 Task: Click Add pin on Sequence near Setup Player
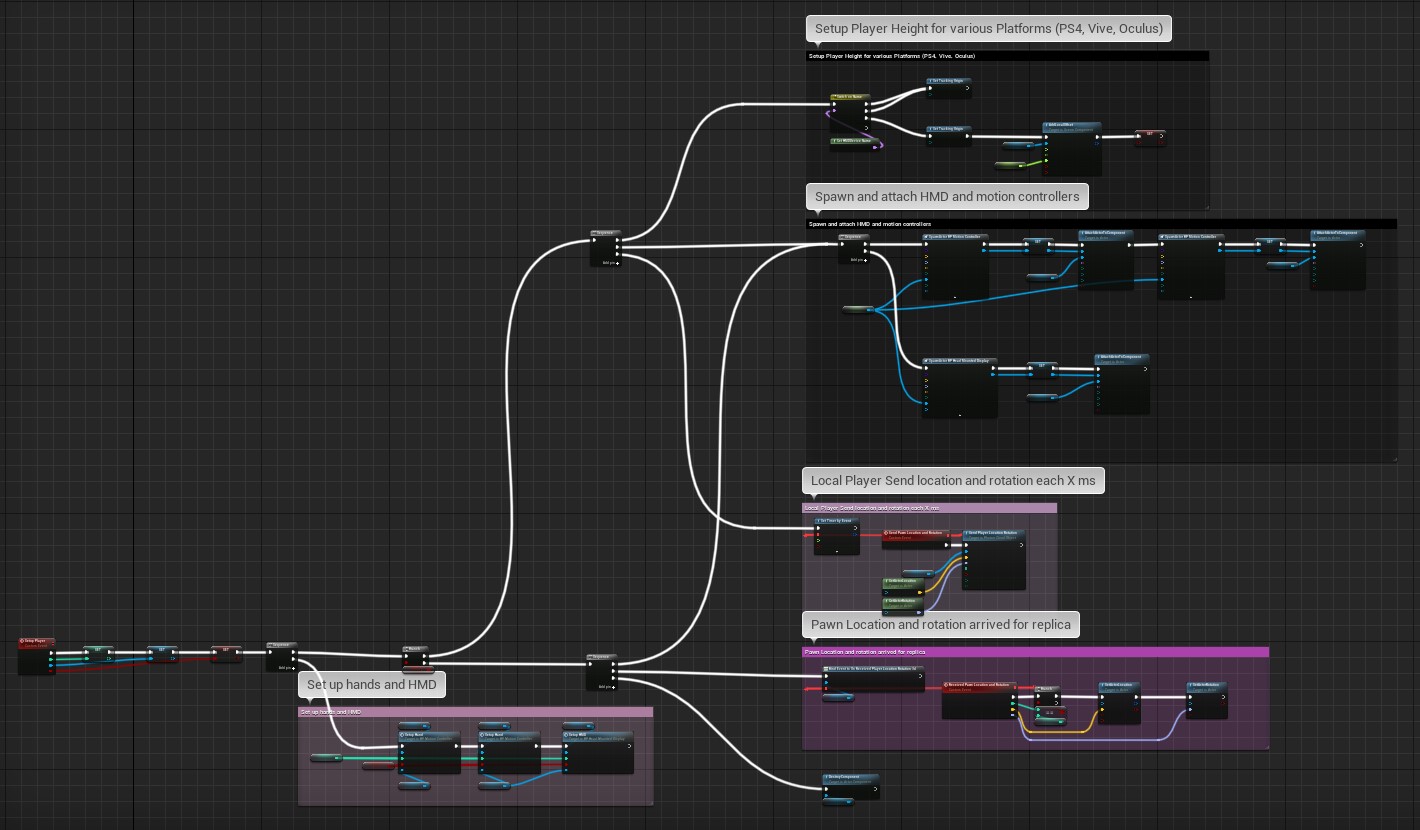point(285,667)
